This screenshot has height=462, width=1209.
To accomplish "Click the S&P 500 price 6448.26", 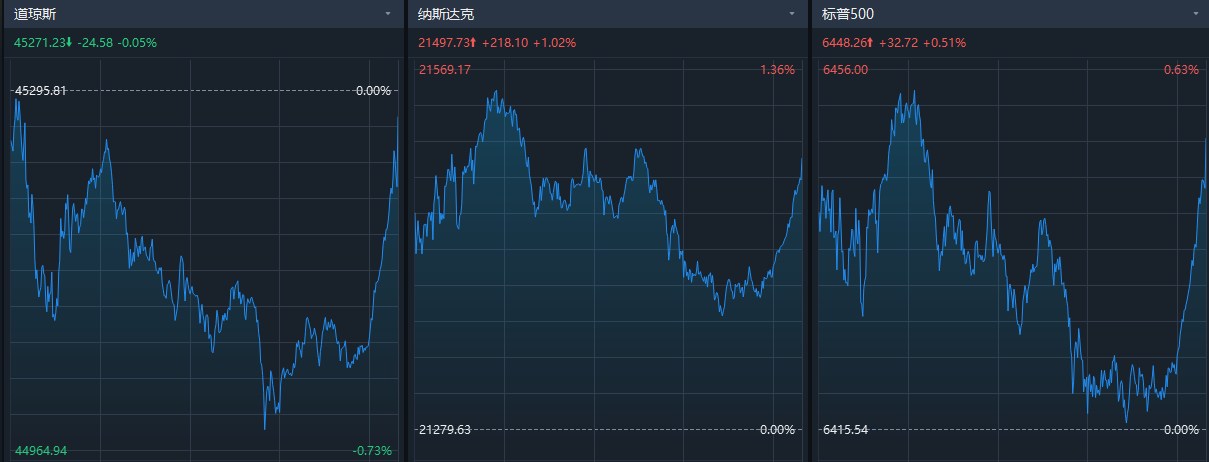I will tap(845, 42).
